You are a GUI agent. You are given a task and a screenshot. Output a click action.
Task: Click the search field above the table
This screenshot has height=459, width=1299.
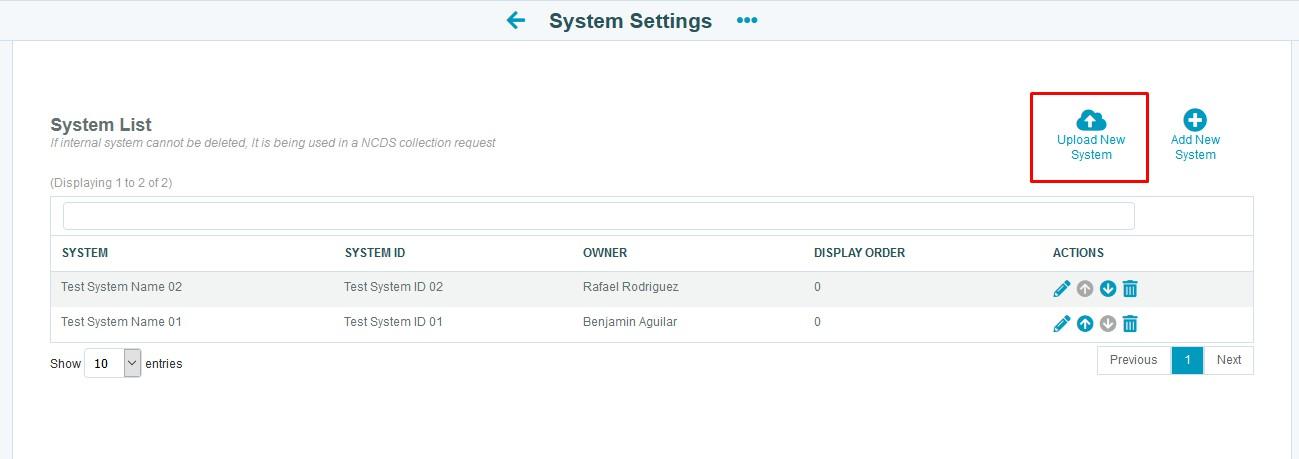point(598,216)
